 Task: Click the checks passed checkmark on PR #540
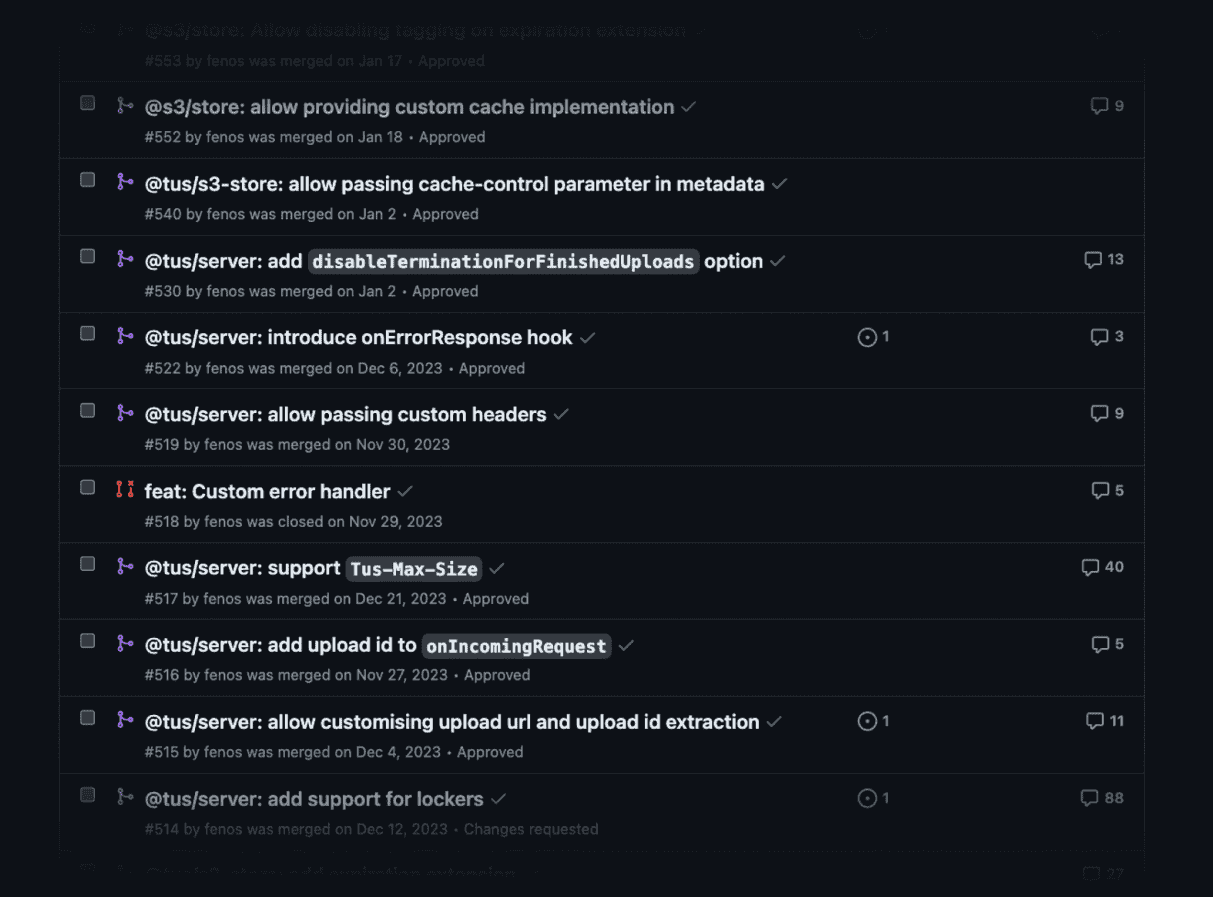pos(780,184)
